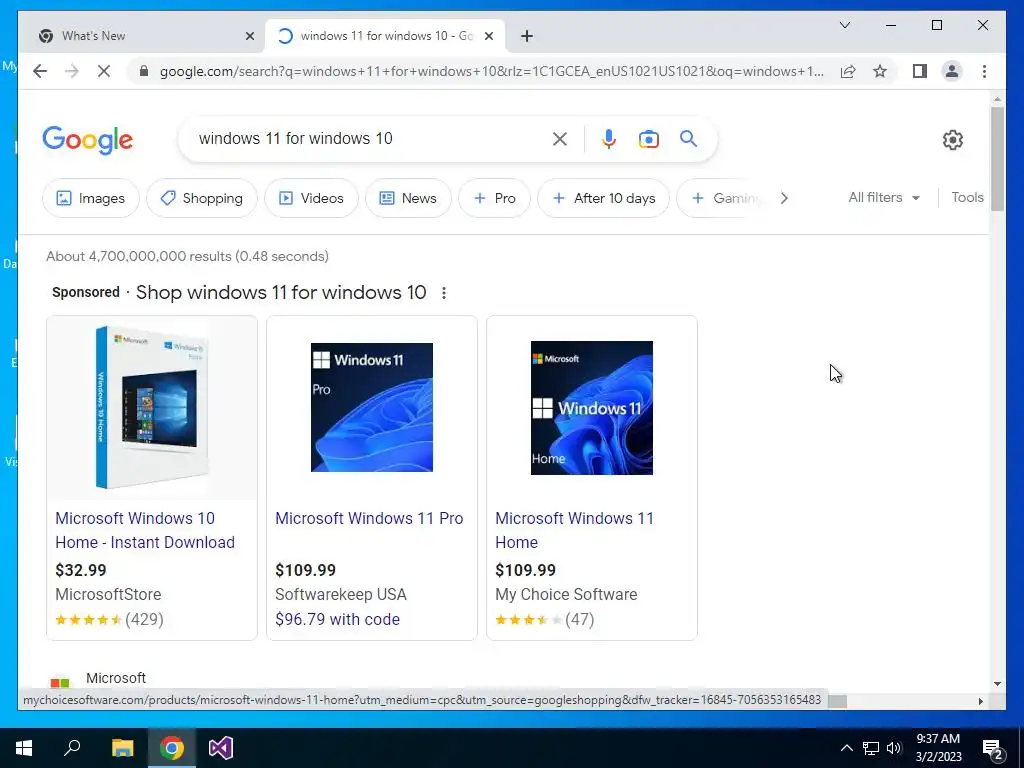Click the magnifier search button
The width and height of the screenshot is (1024, 768).
point(688,138)
